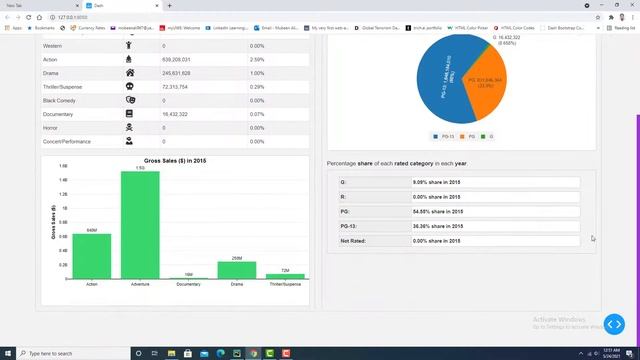Click the Western genre cowboy icon
The image size is (640, 360).
[129, 45]
